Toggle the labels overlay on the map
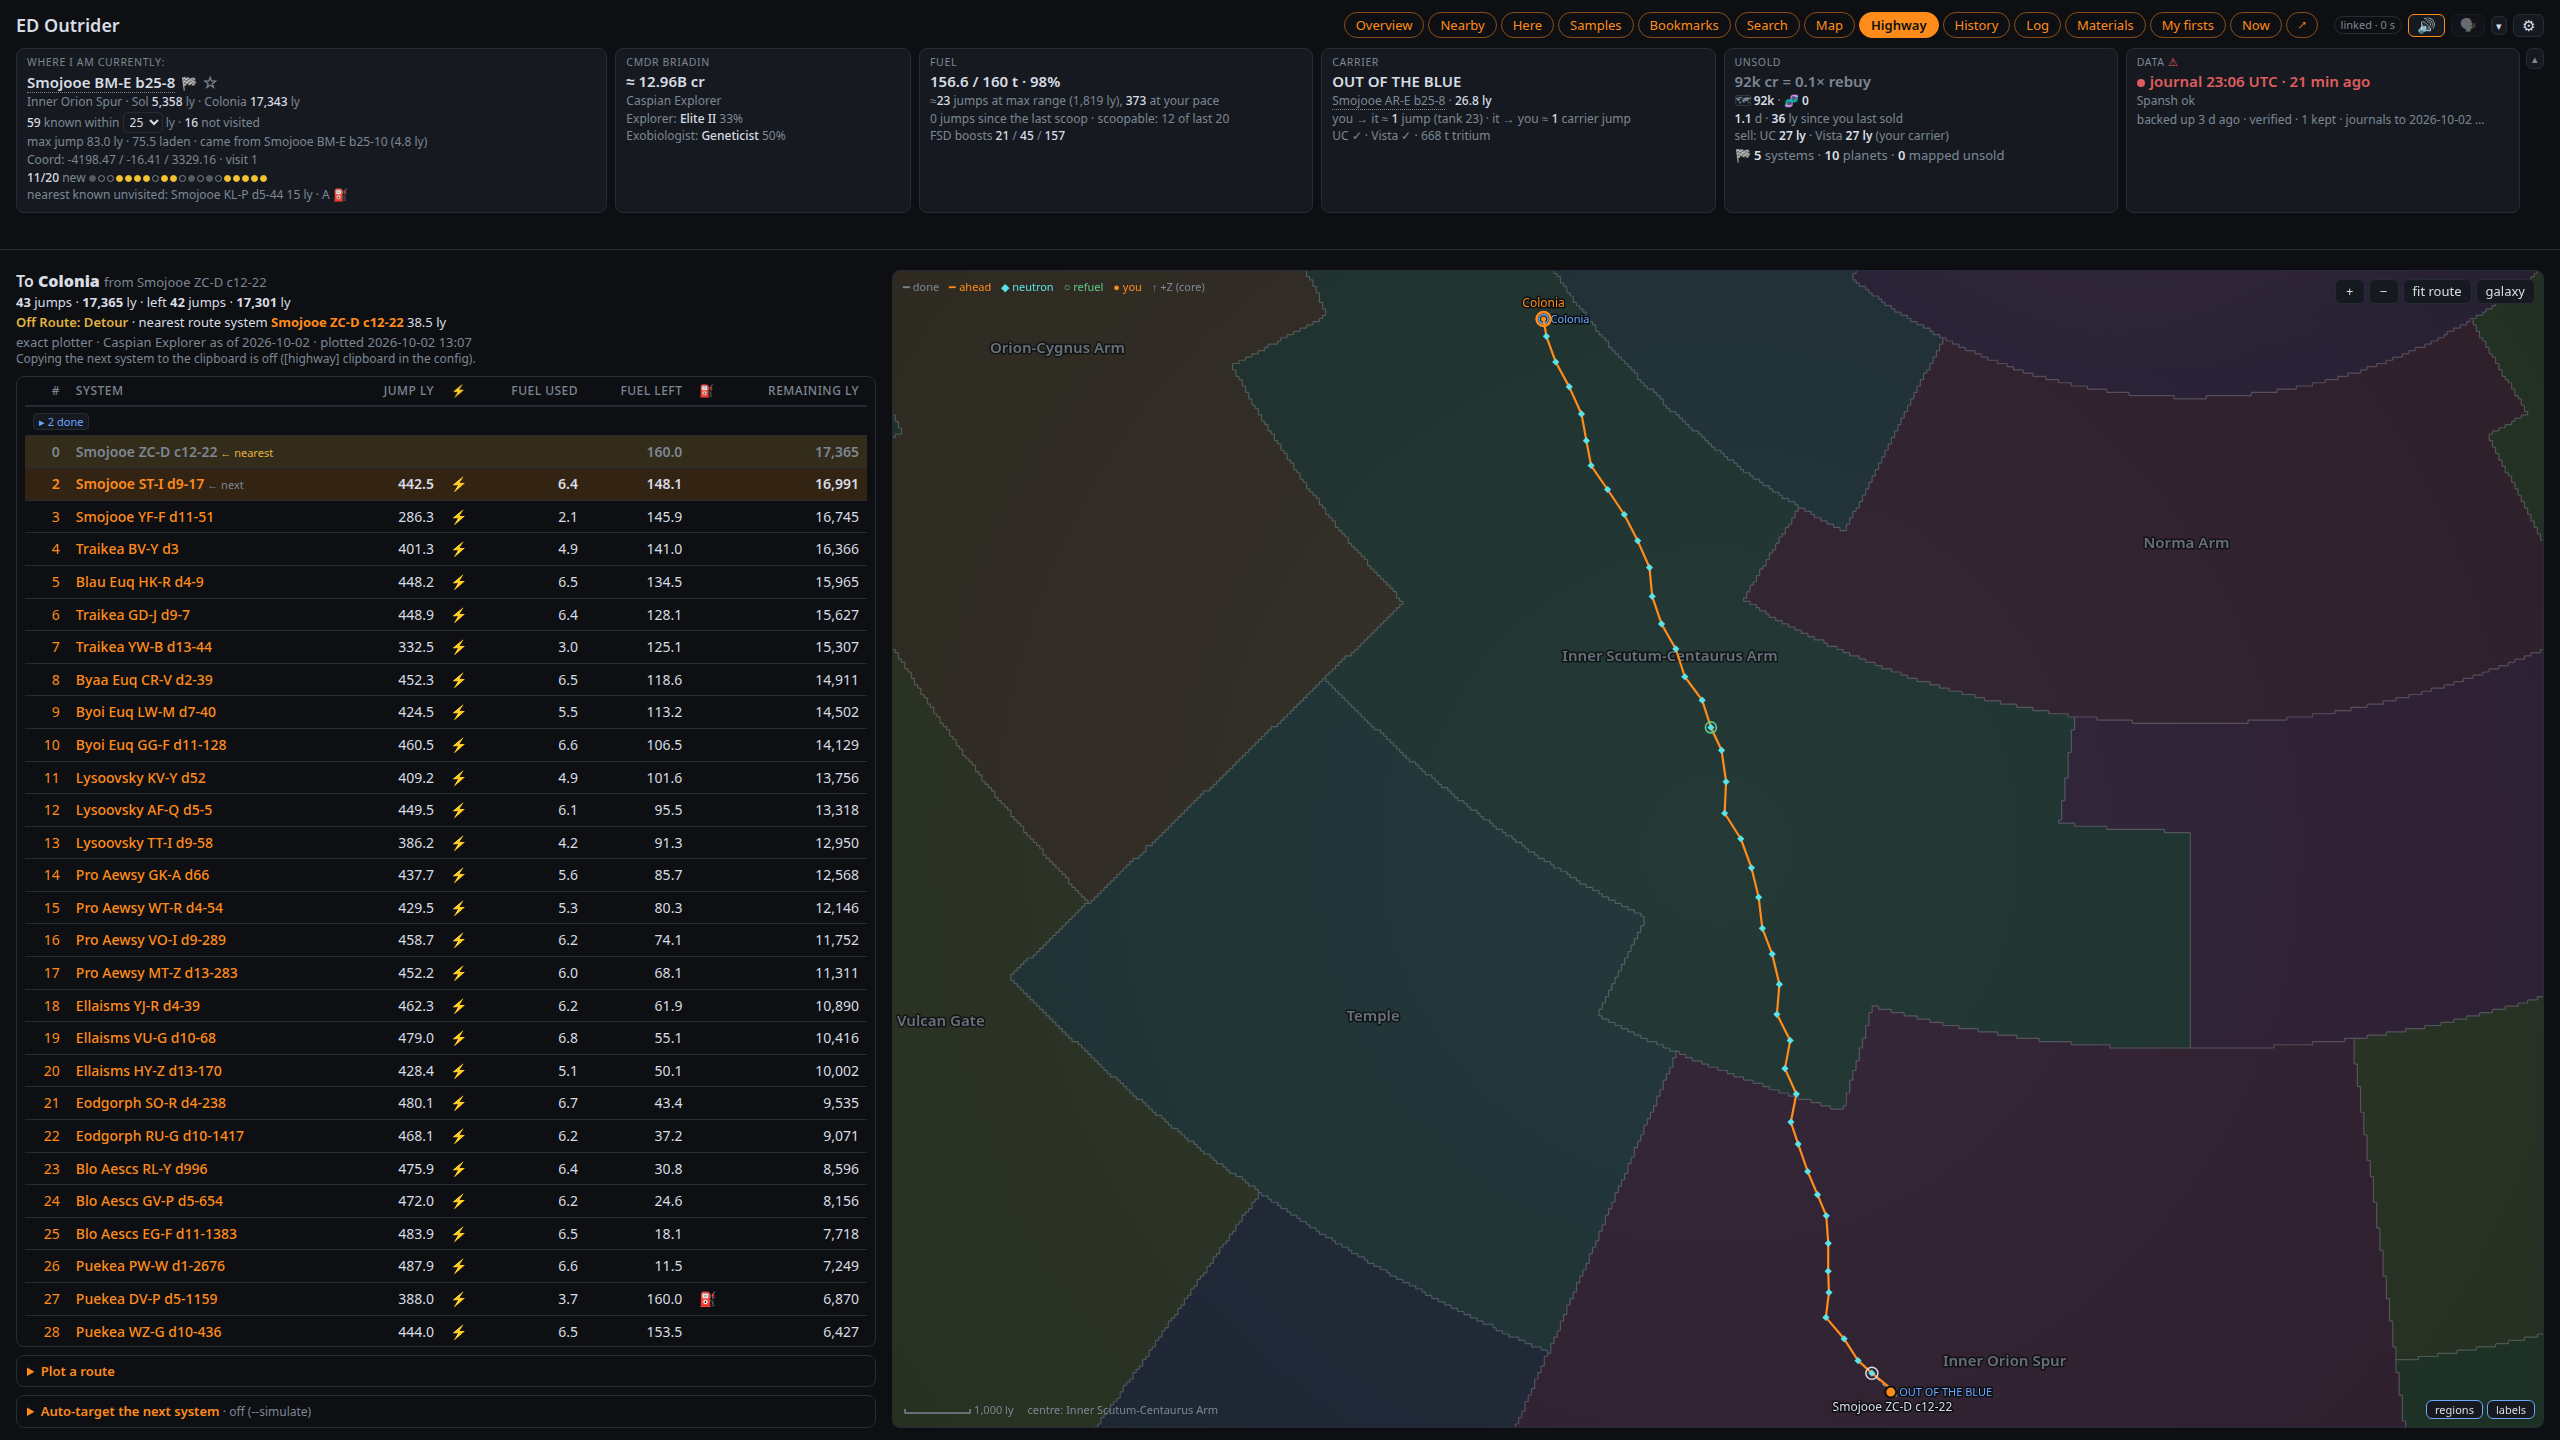Screen dimensions: 2560x1440 pyautogui.click(x=2510, y=1410)
